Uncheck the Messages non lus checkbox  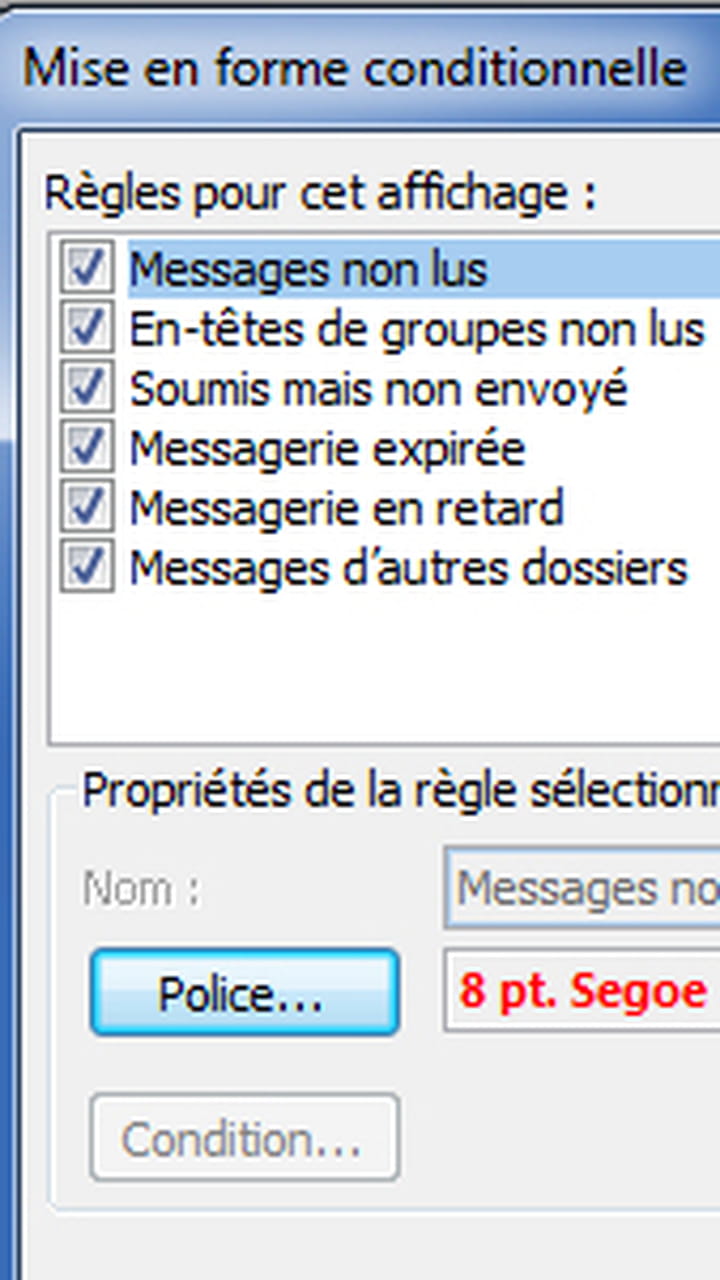coord(87,269)
